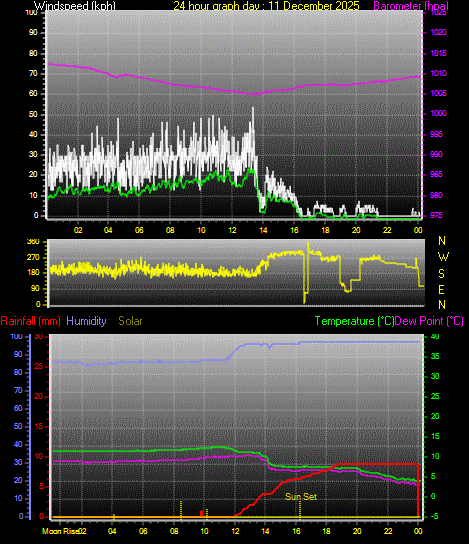Screen dimensions: 469x544
Task: Click the "Rainfall (mm)" legend label
Action: point(31,321)
